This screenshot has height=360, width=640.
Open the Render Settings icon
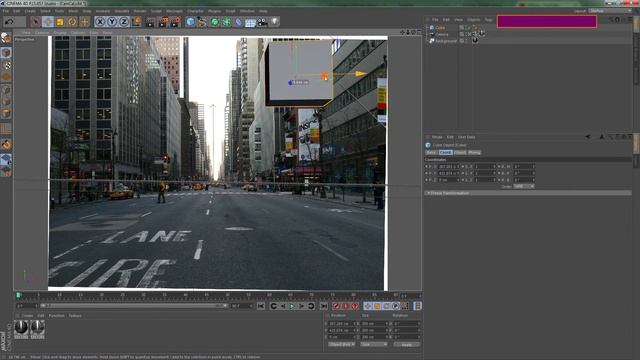point(176,22)
